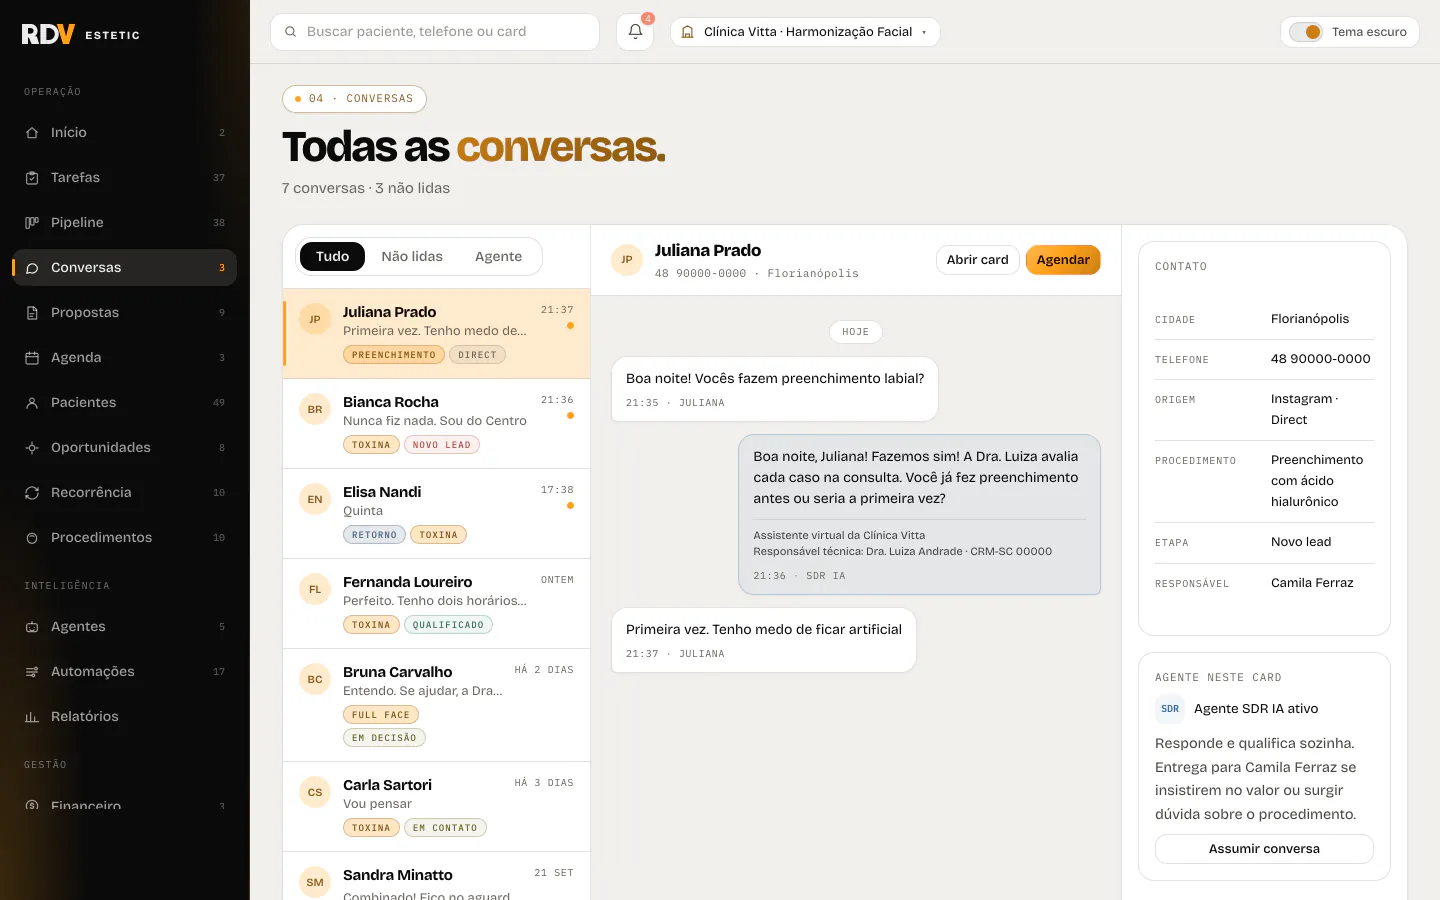
Task: Open the Tarefas clipboard icon
Action: pos(32,177)
